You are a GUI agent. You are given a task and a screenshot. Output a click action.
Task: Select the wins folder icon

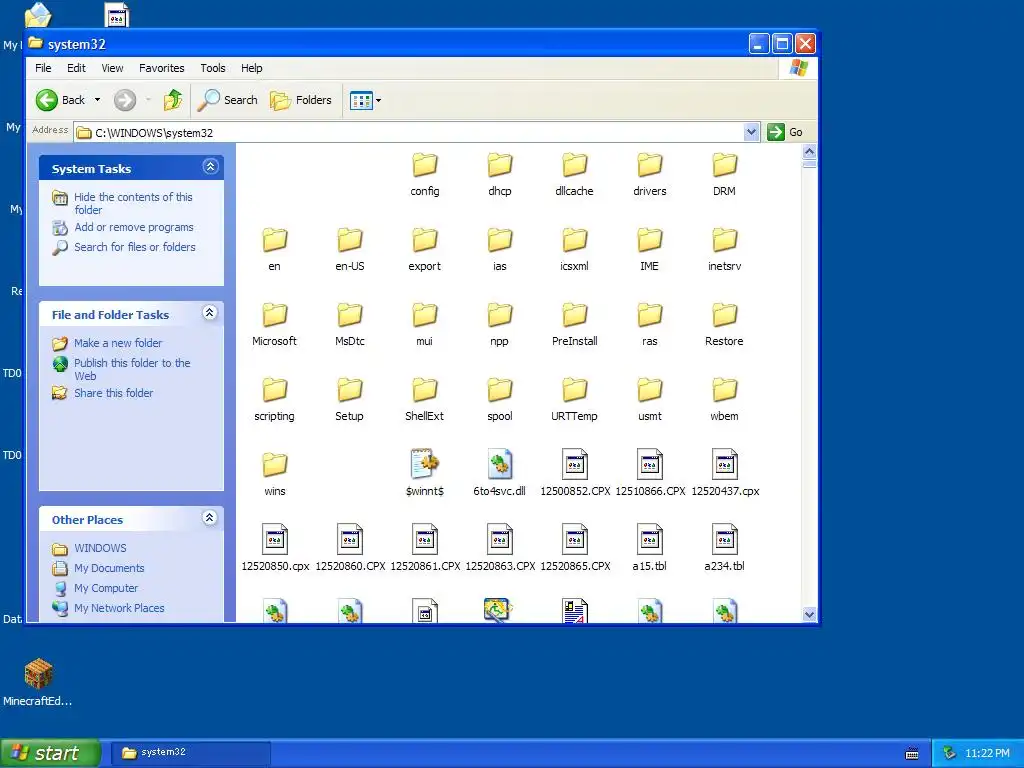coord(274,465)
